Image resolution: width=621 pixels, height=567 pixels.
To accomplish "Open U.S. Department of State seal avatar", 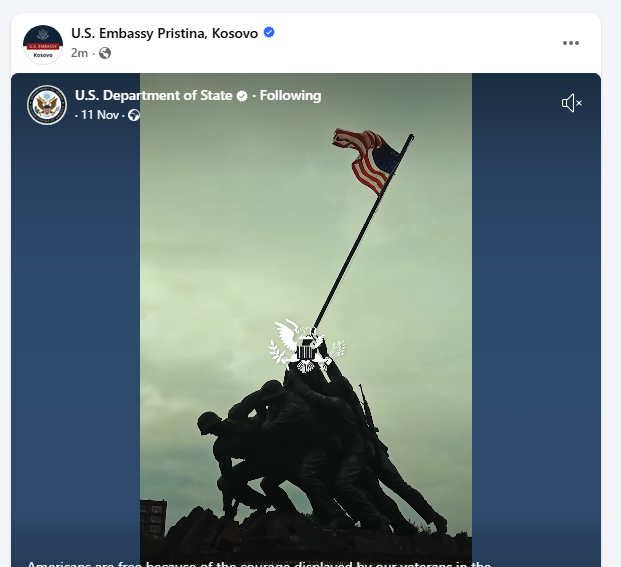I will click(47, 105).
